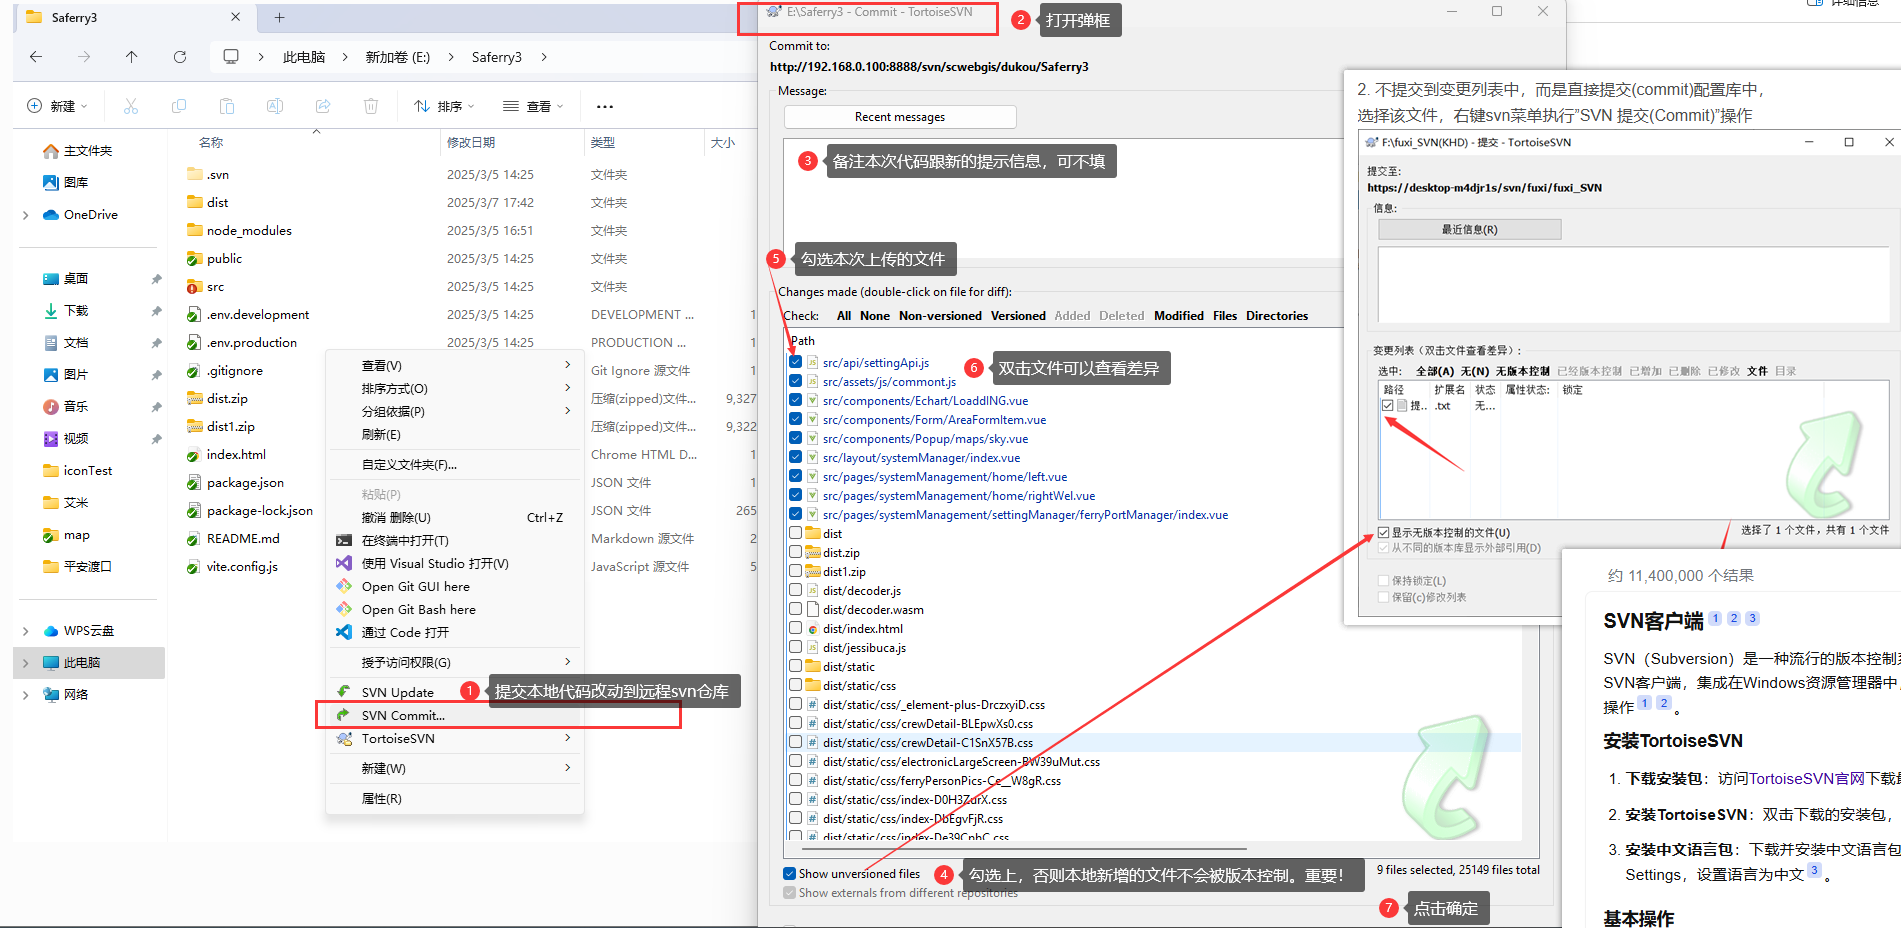Click the Visual Studio icon in context menu
The height and width of the screenshot is (928, 1901).
(344, 563)
